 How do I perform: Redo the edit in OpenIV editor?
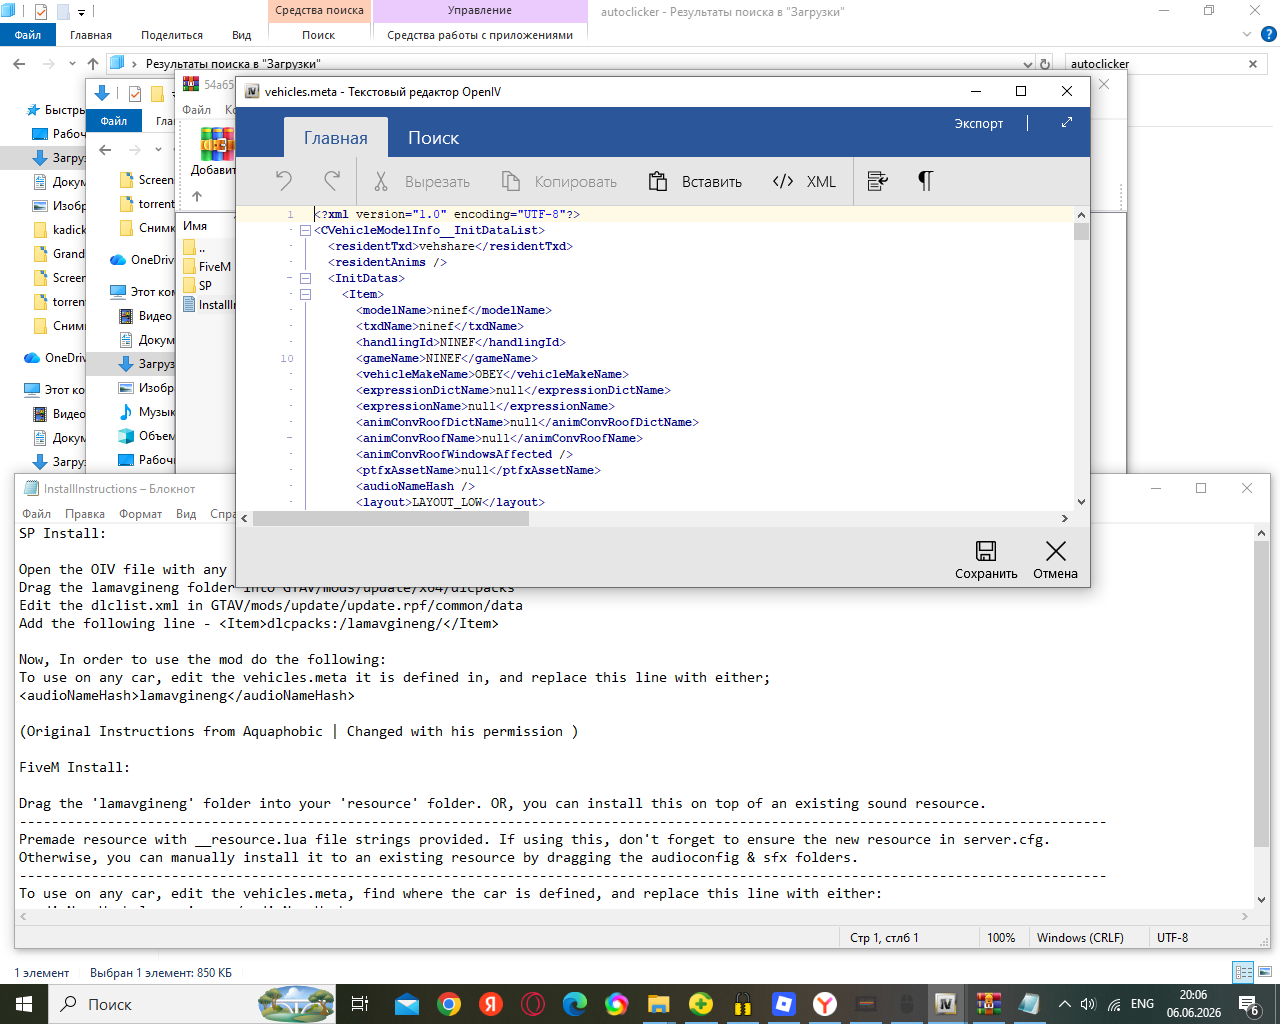point(332,181)
